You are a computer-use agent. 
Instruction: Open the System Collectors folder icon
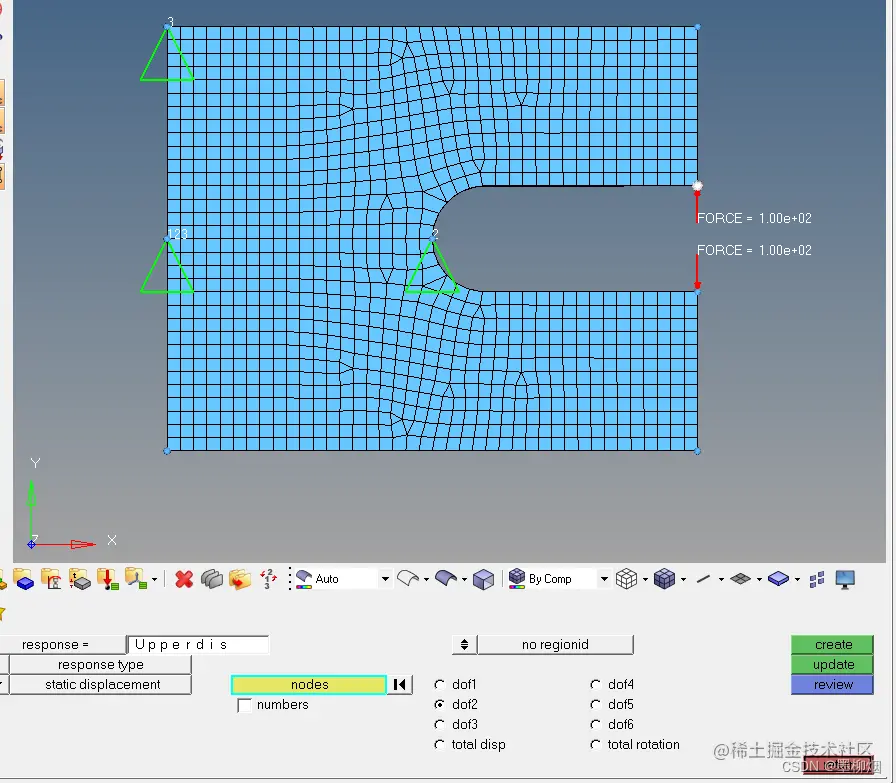(x=136, y=579)
